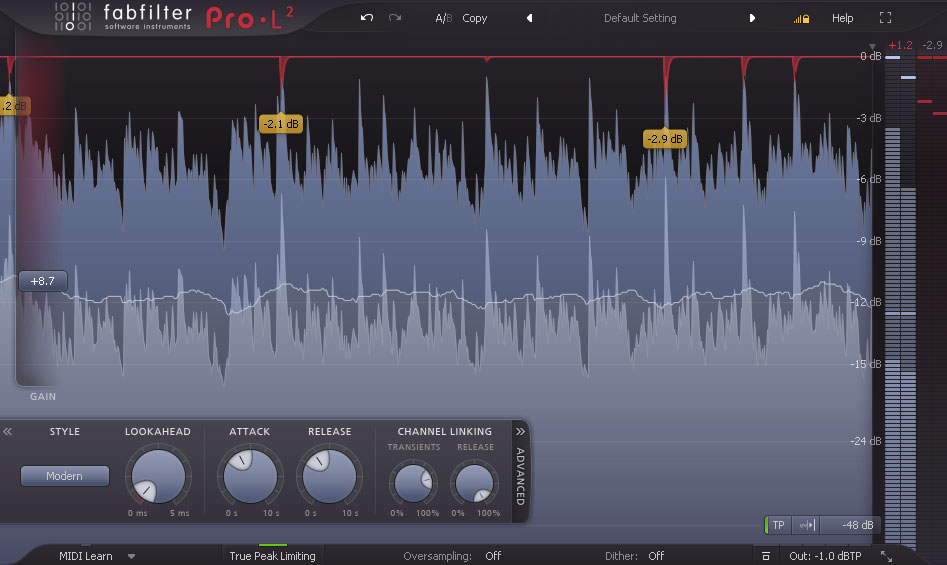Click the -2.1 dB peak label
The image size is (947, 565).
[x=281, y=124]
